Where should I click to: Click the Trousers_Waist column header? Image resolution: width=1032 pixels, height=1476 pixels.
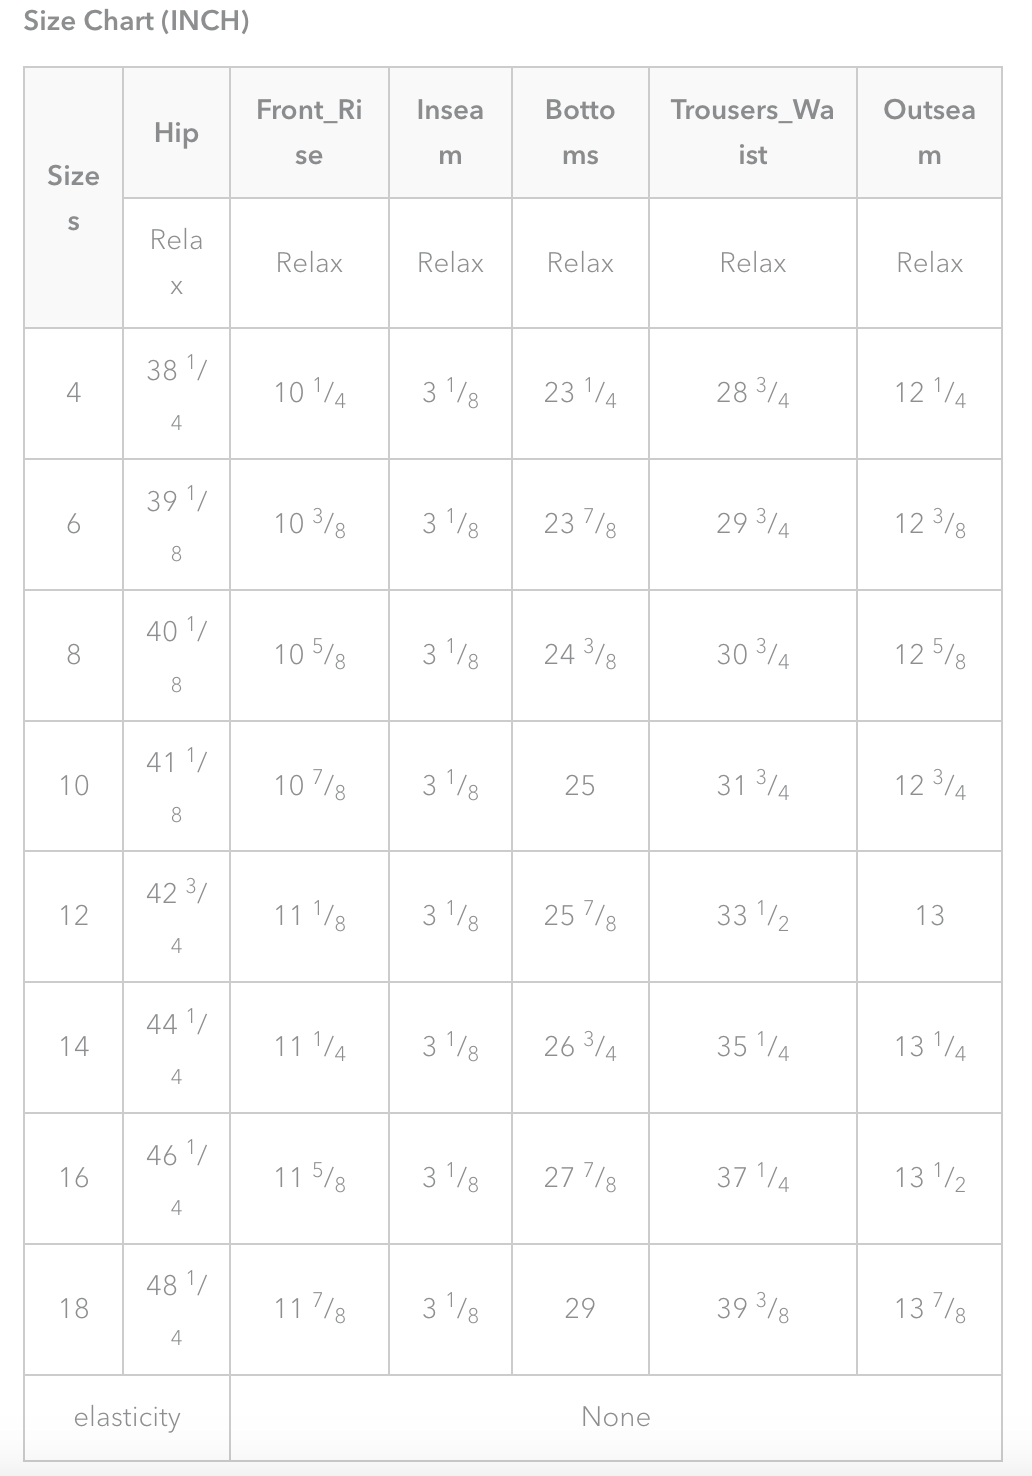[x=752, y=132]
